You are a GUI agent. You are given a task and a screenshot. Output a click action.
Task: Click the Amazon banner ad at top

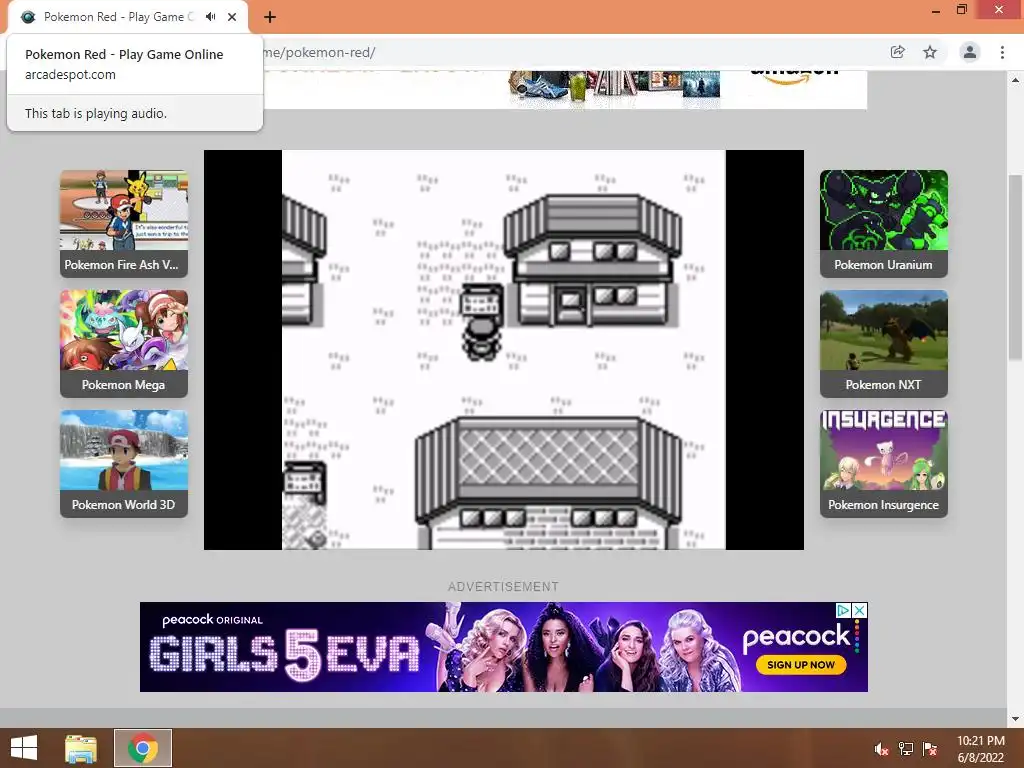pyautogui.click(x=566, y=89)
